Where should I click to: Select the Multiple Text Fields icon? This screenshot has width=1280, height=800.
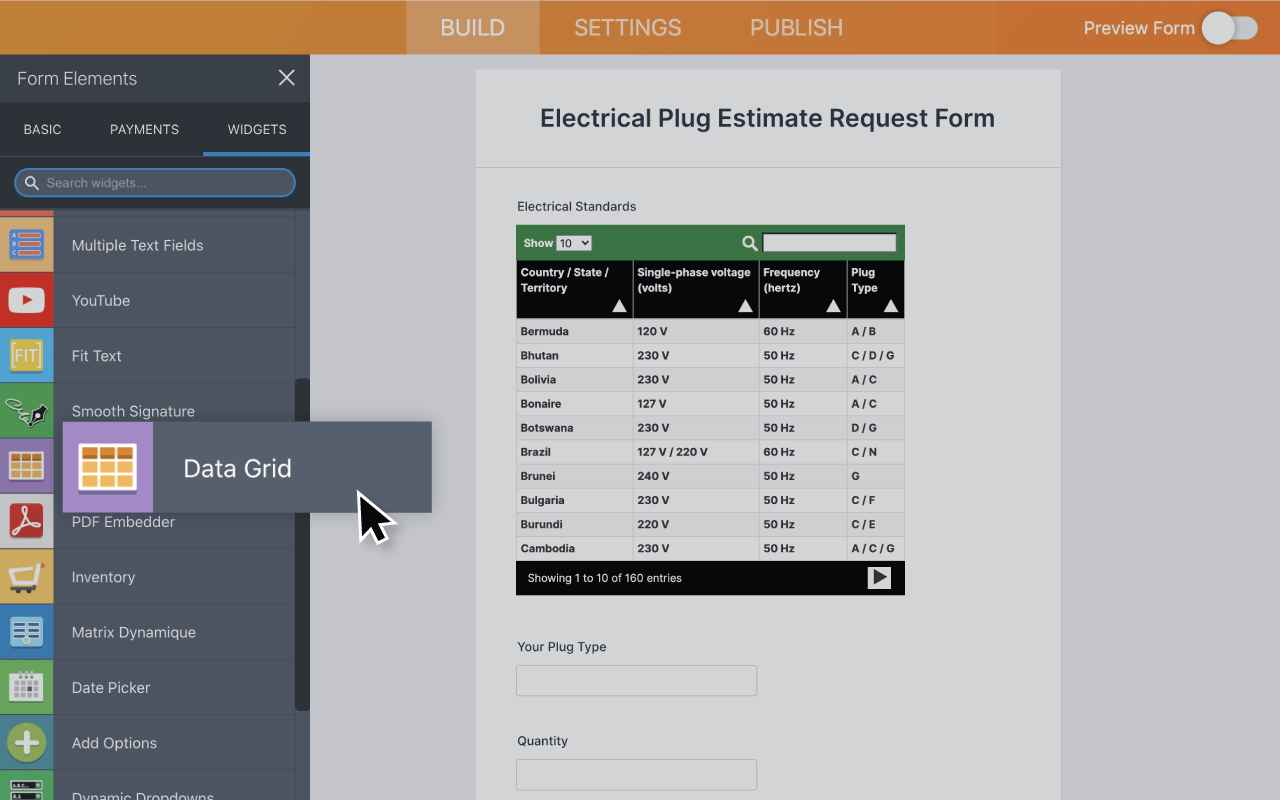[27, 244]
